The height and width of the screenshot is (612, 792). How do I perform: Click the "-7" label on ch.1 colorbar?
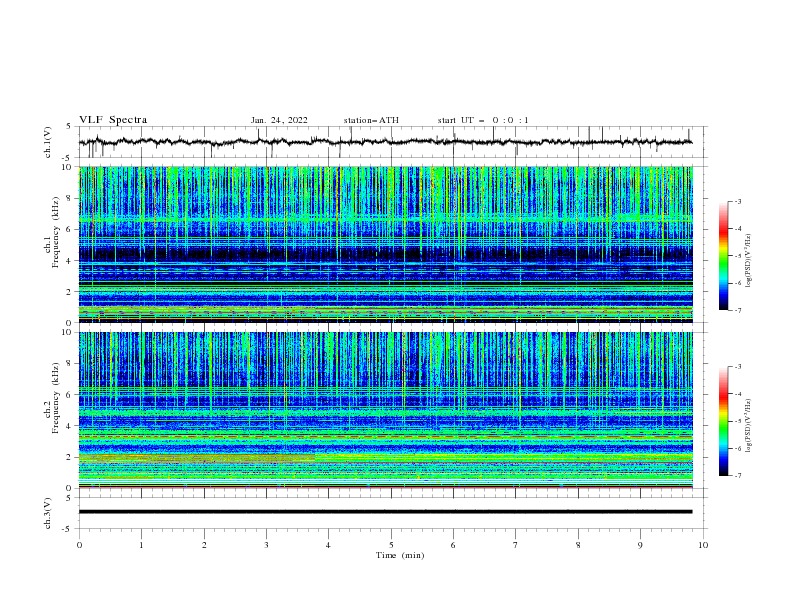tap(737, 310)
